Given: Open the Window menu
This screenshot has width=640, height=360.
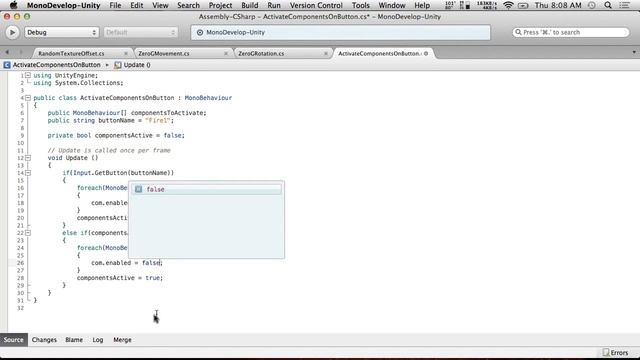Looking at the screenshot, I should click(x=392, y=5).
